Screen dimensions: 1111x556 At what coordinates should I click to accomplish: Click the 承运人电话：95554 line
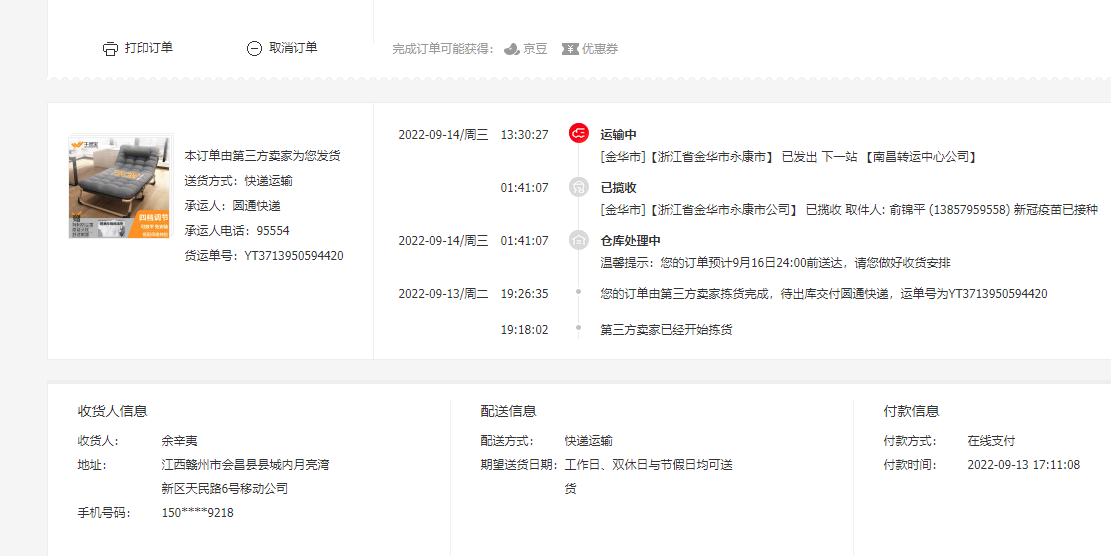237,231
